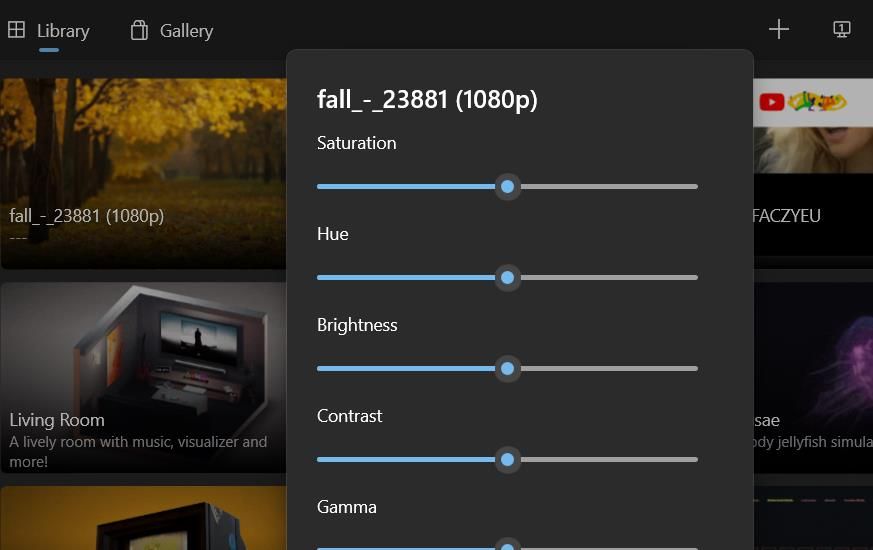Screen dimensions: 873x550
Task: Click the far right end of Saturation track
Action: tap(694, 187)
